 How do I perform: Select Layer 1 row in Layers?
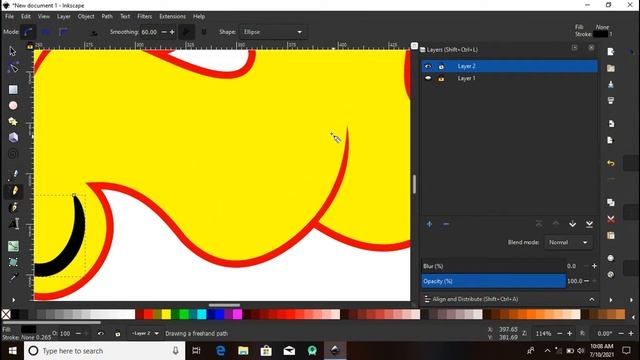tap(509, 78)
